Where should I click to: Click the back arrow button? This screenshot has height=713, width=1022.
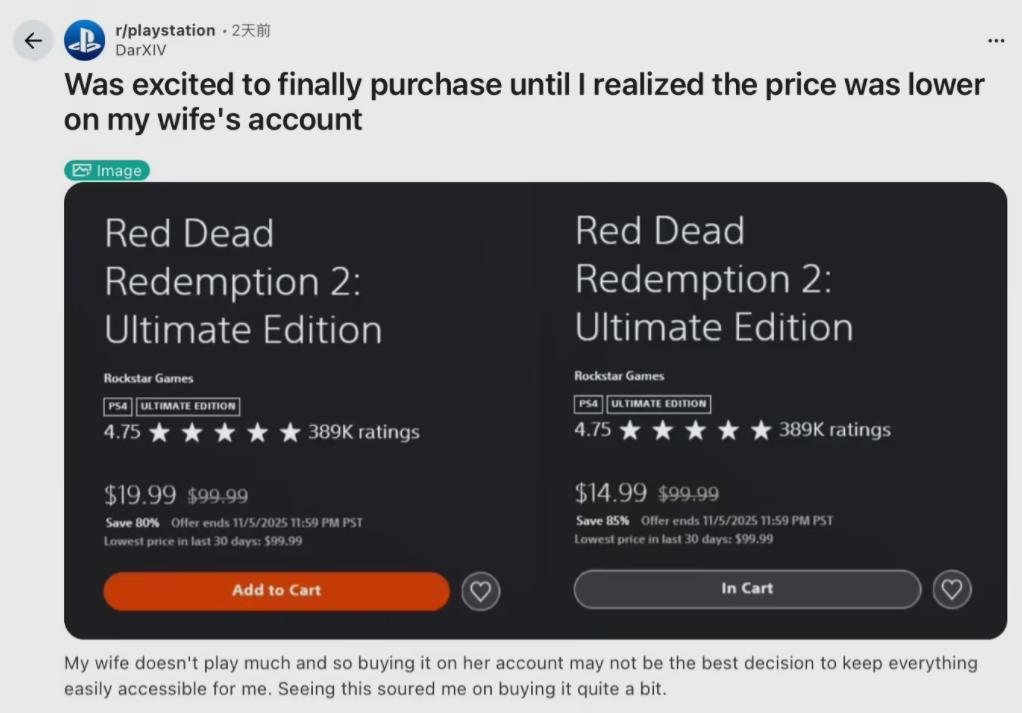pyautogui.click(x=33, y=41)
